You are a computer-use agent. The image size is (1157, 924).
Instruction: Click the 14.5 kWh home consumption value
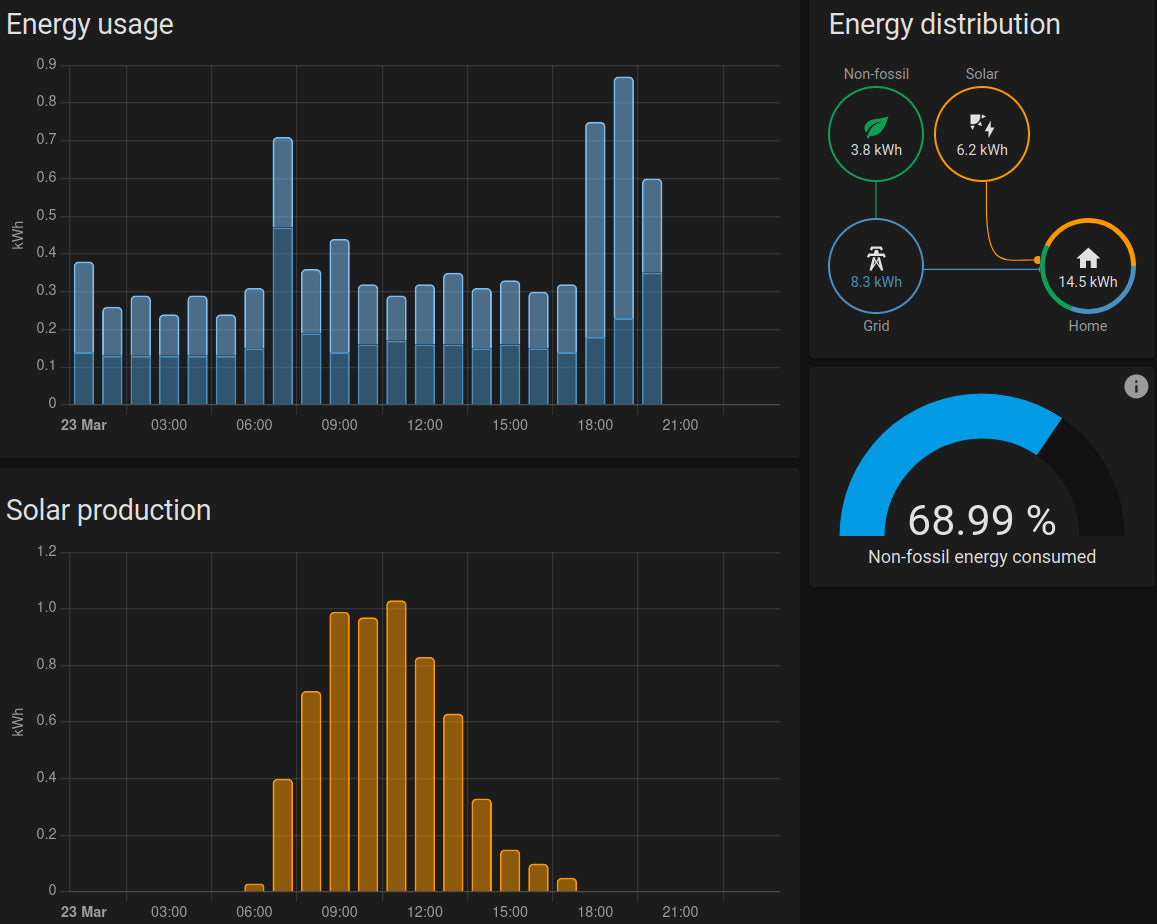tap(1088, 282)
